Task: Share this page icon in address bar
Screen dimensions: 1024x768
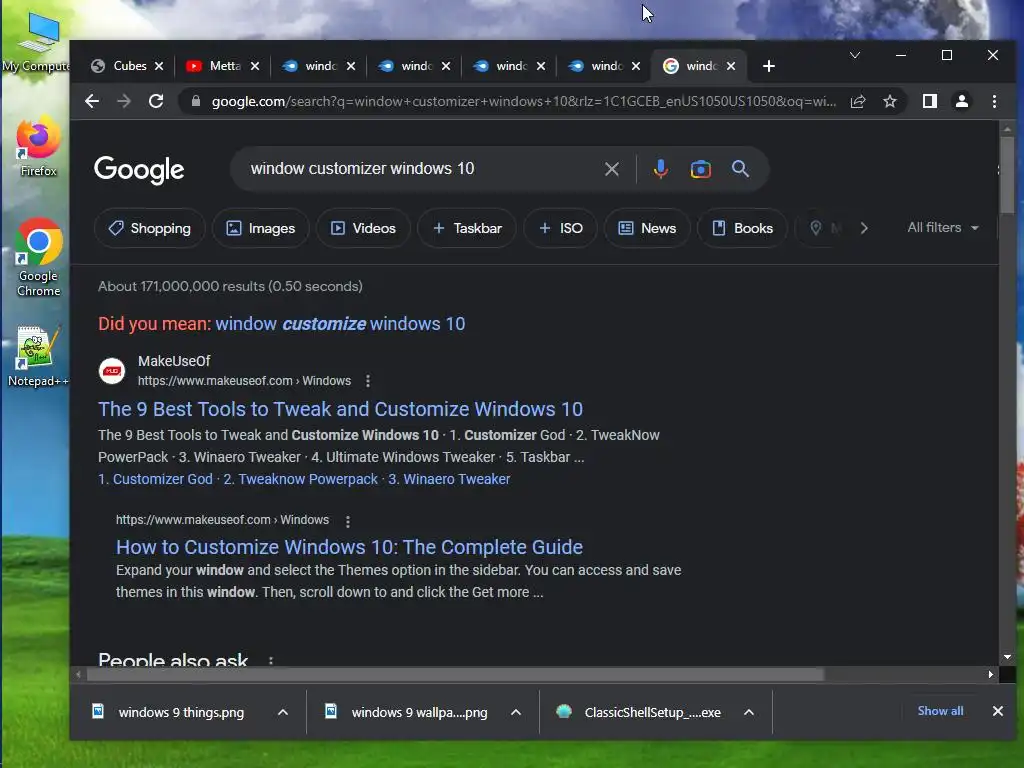Action: 857,101
